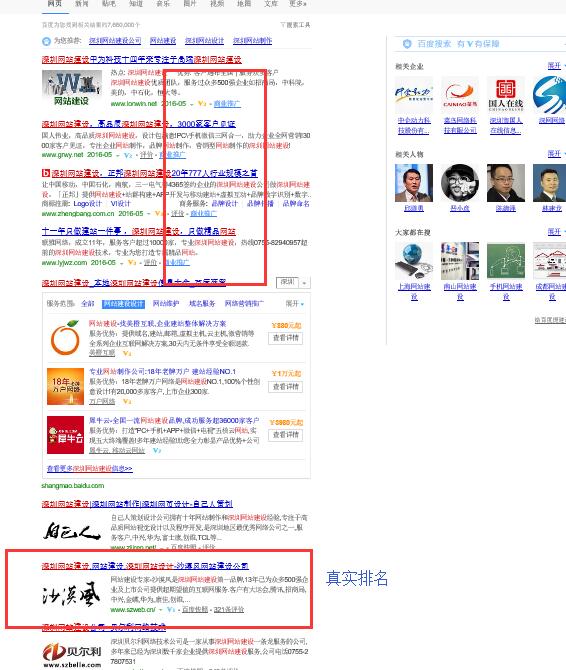This screenshot has height=670, width=566.
Task: Click the circular black-and-white portrait
Action: click(460, 183)
